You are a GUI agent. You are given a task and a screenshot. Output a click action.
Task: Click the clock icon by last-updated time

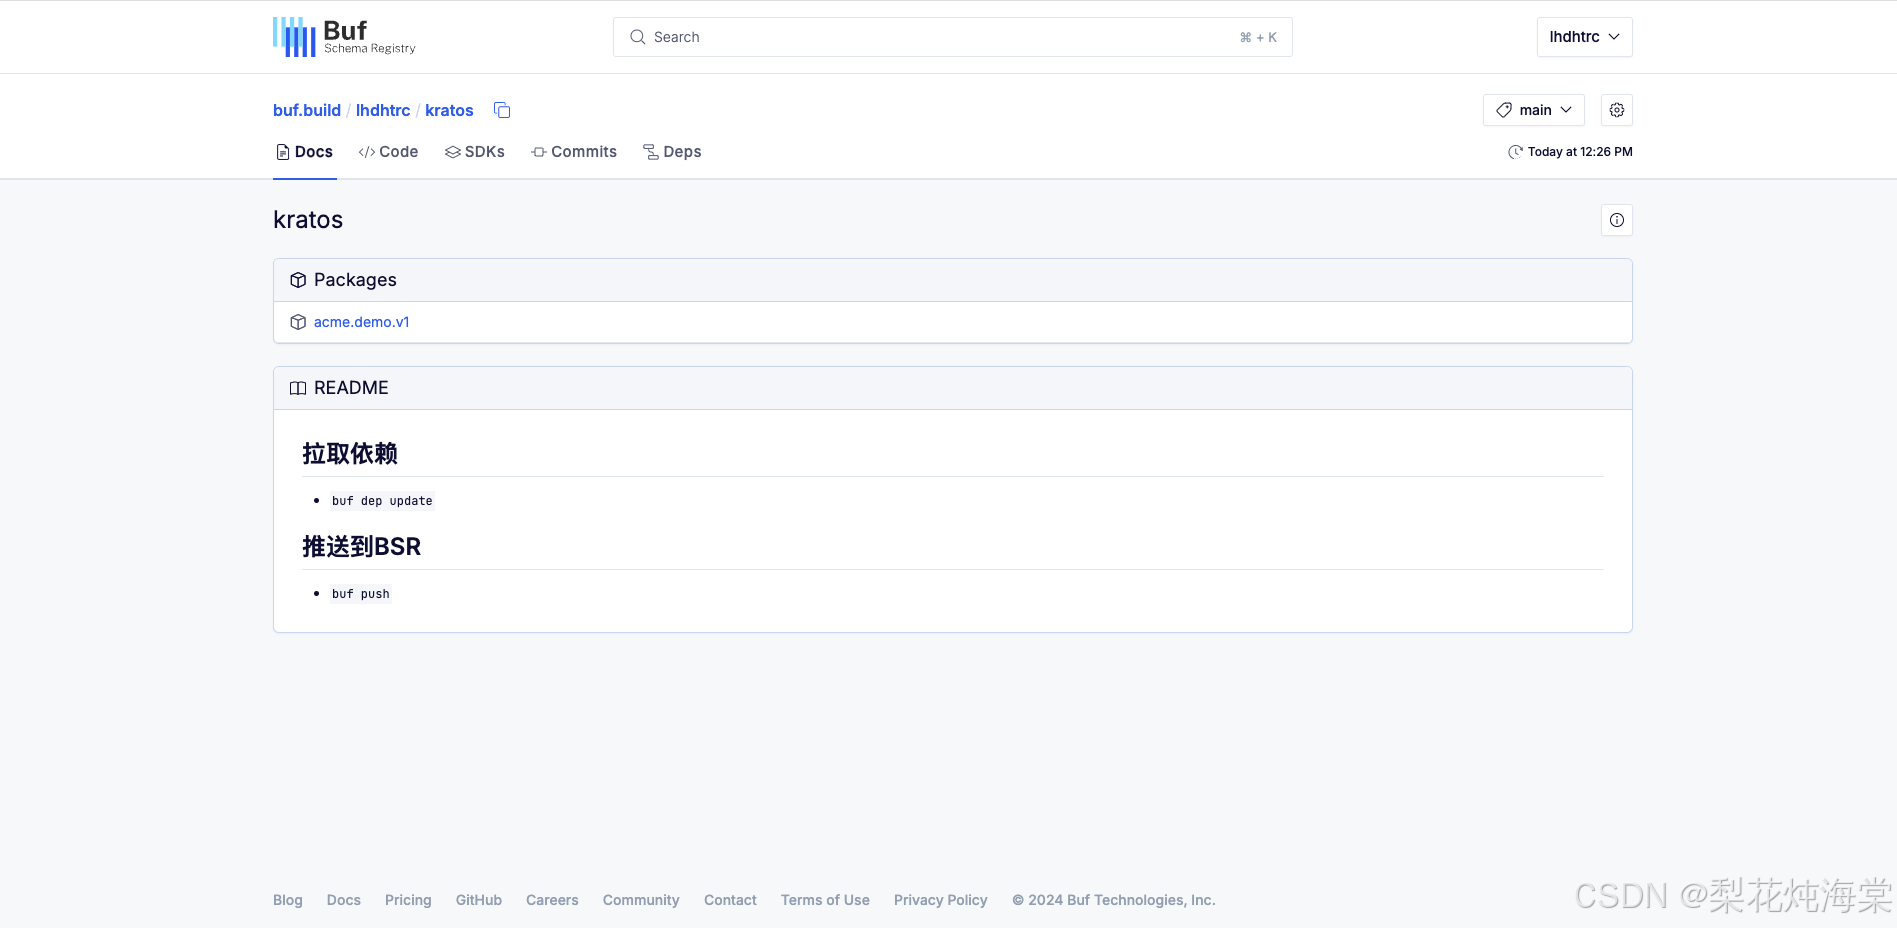(1515, 152)
